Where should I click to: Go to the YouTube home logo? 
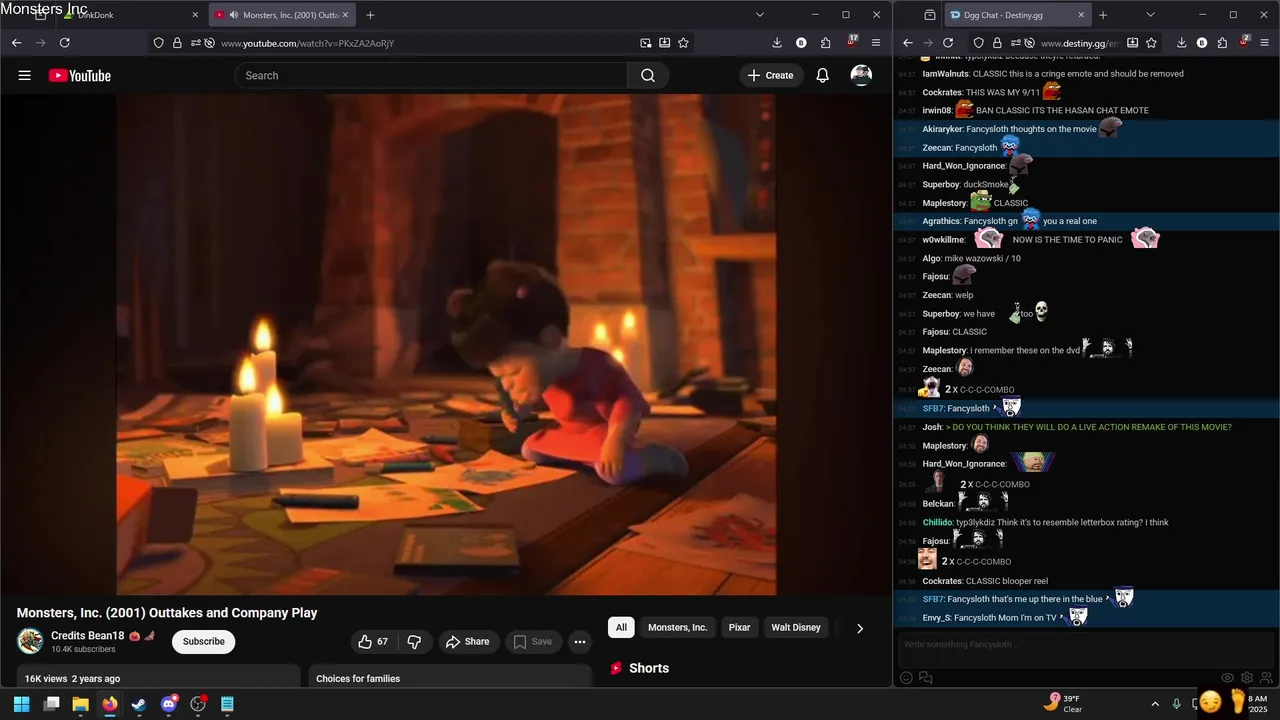pos(79,75)
